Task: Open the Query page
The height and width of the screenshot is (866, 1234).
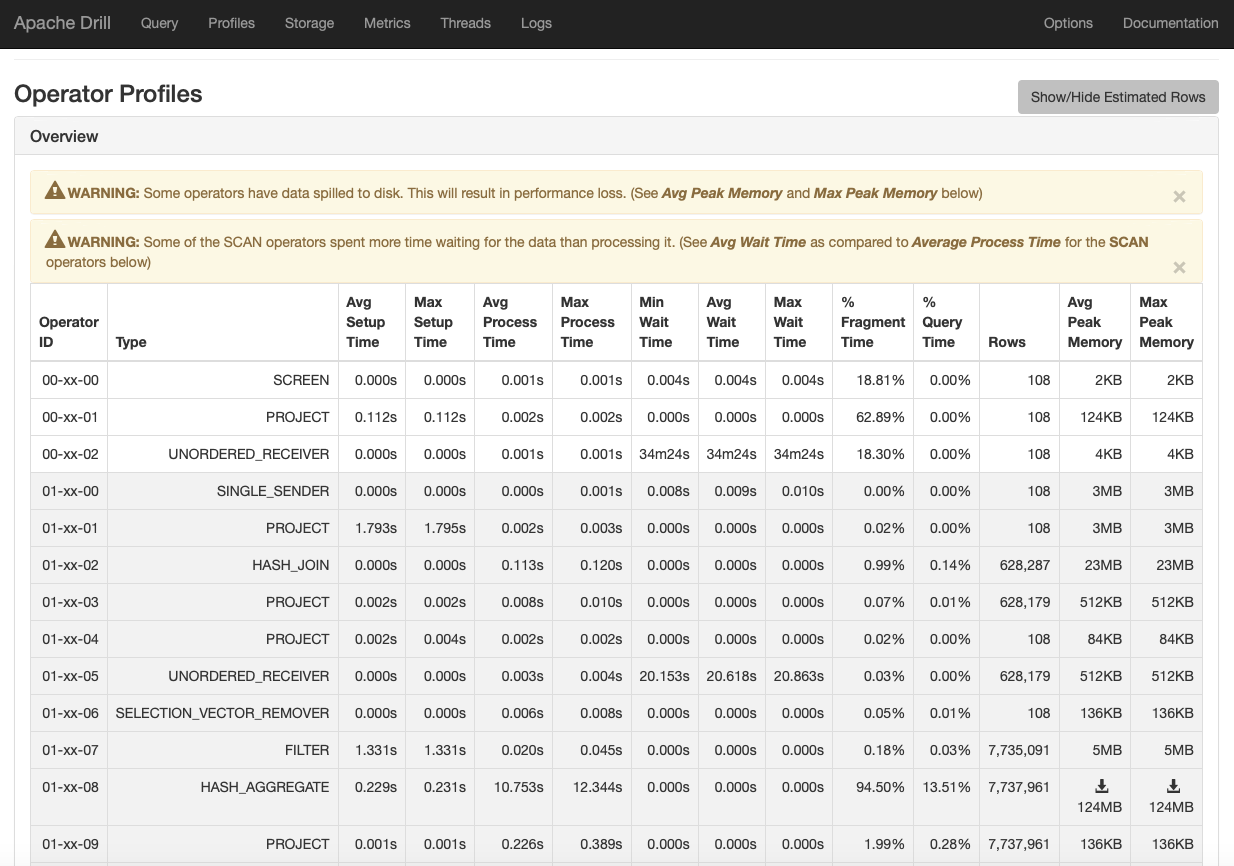Action: tap(159, 23)
